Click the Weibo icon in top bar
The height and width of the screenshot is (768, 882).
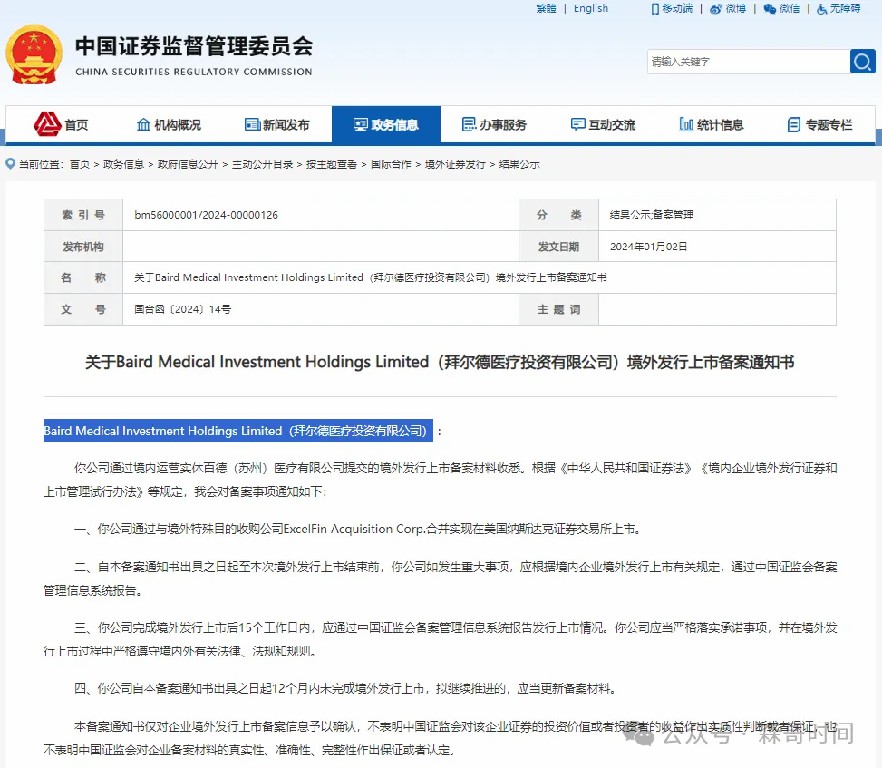point(716,9)
